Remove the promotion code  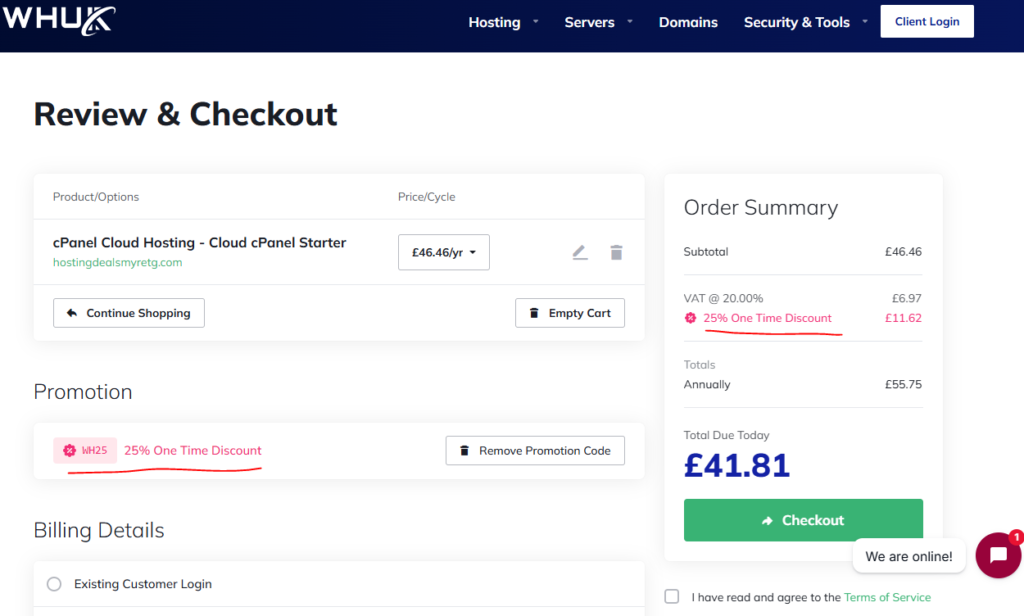[x=535, y=451]
